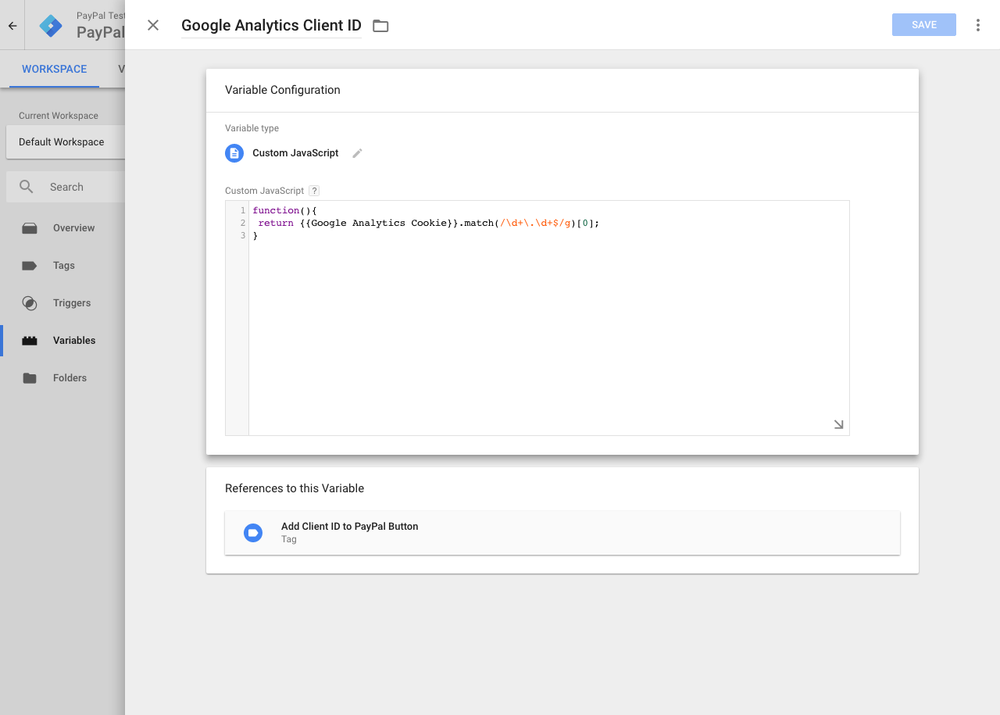
Task: Click line number 1 in editor gutter
Action: pos(242,210)
